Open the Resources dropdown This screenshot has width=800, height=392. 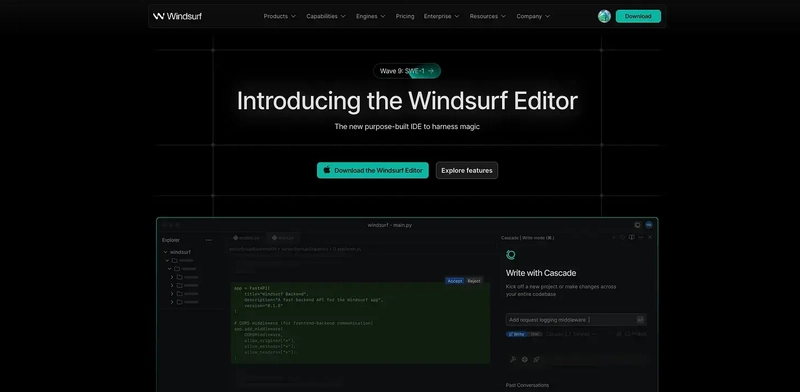[488, 16]
